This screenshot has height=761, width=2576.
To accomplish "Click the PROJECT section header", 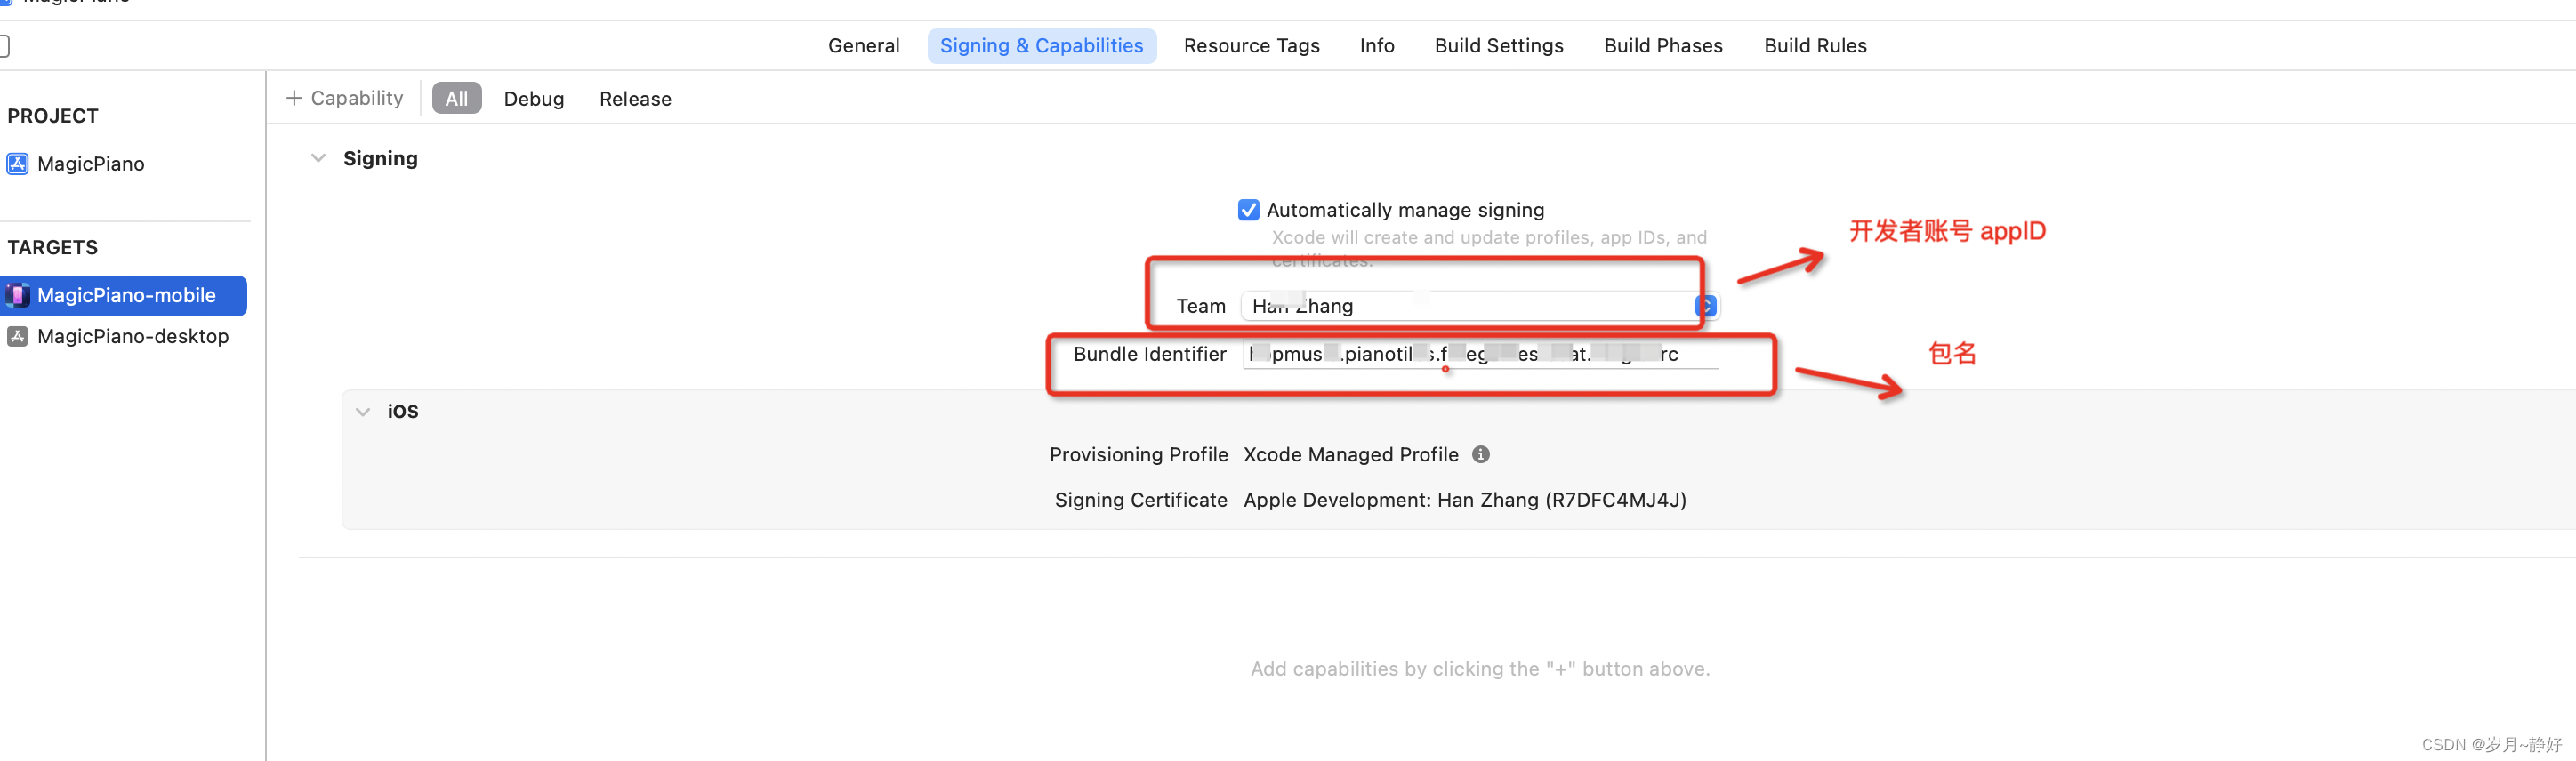I will (x=53, y=116).
